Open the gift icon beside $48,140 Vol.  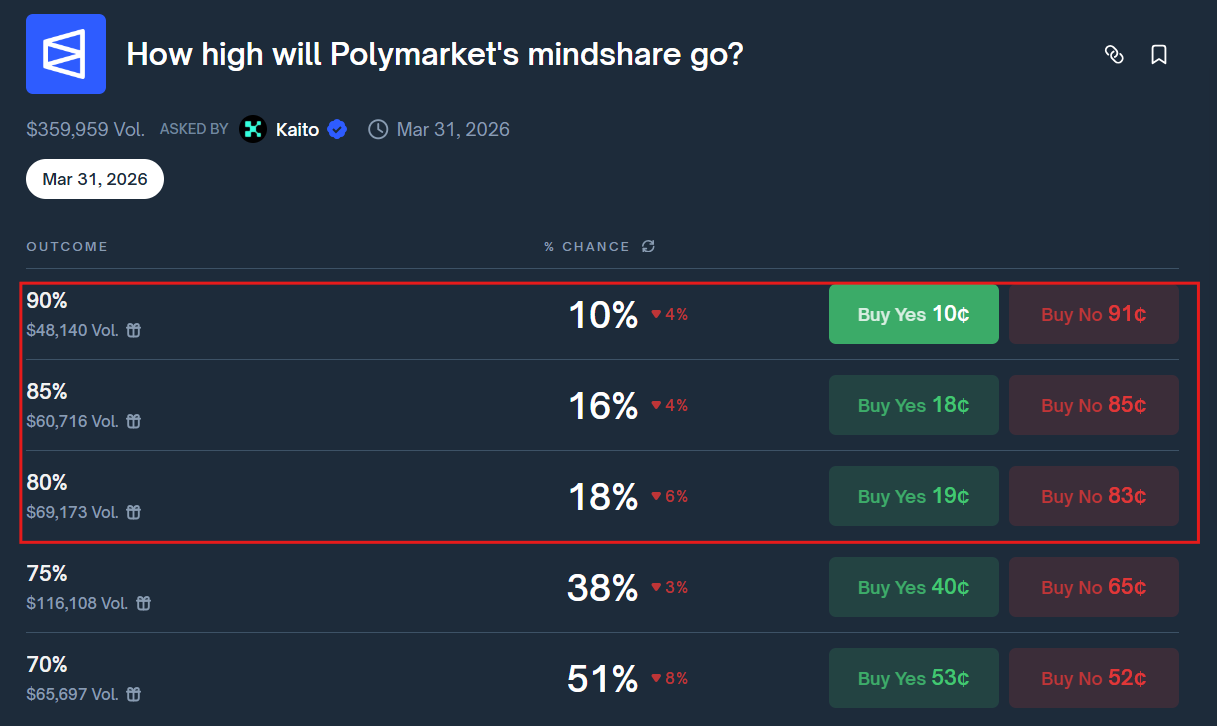click(x=133, y=329)
